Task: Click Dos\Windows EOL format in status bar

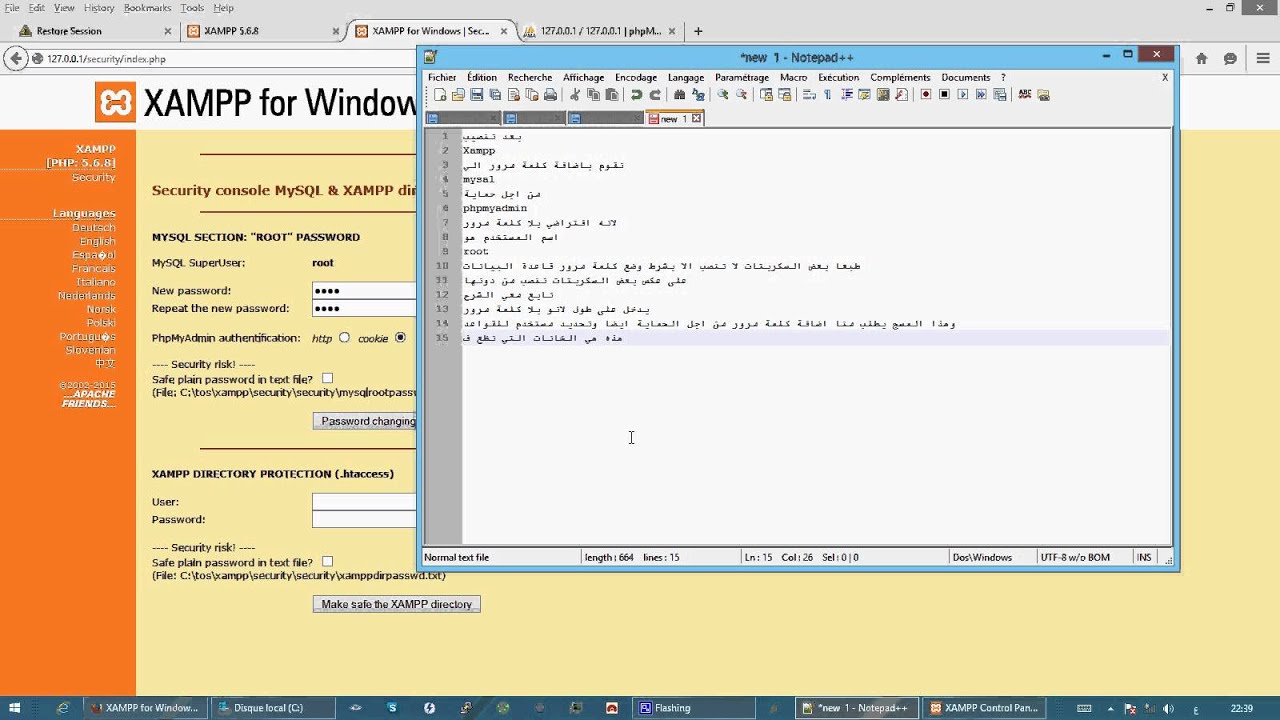Action: pos(982,557)
